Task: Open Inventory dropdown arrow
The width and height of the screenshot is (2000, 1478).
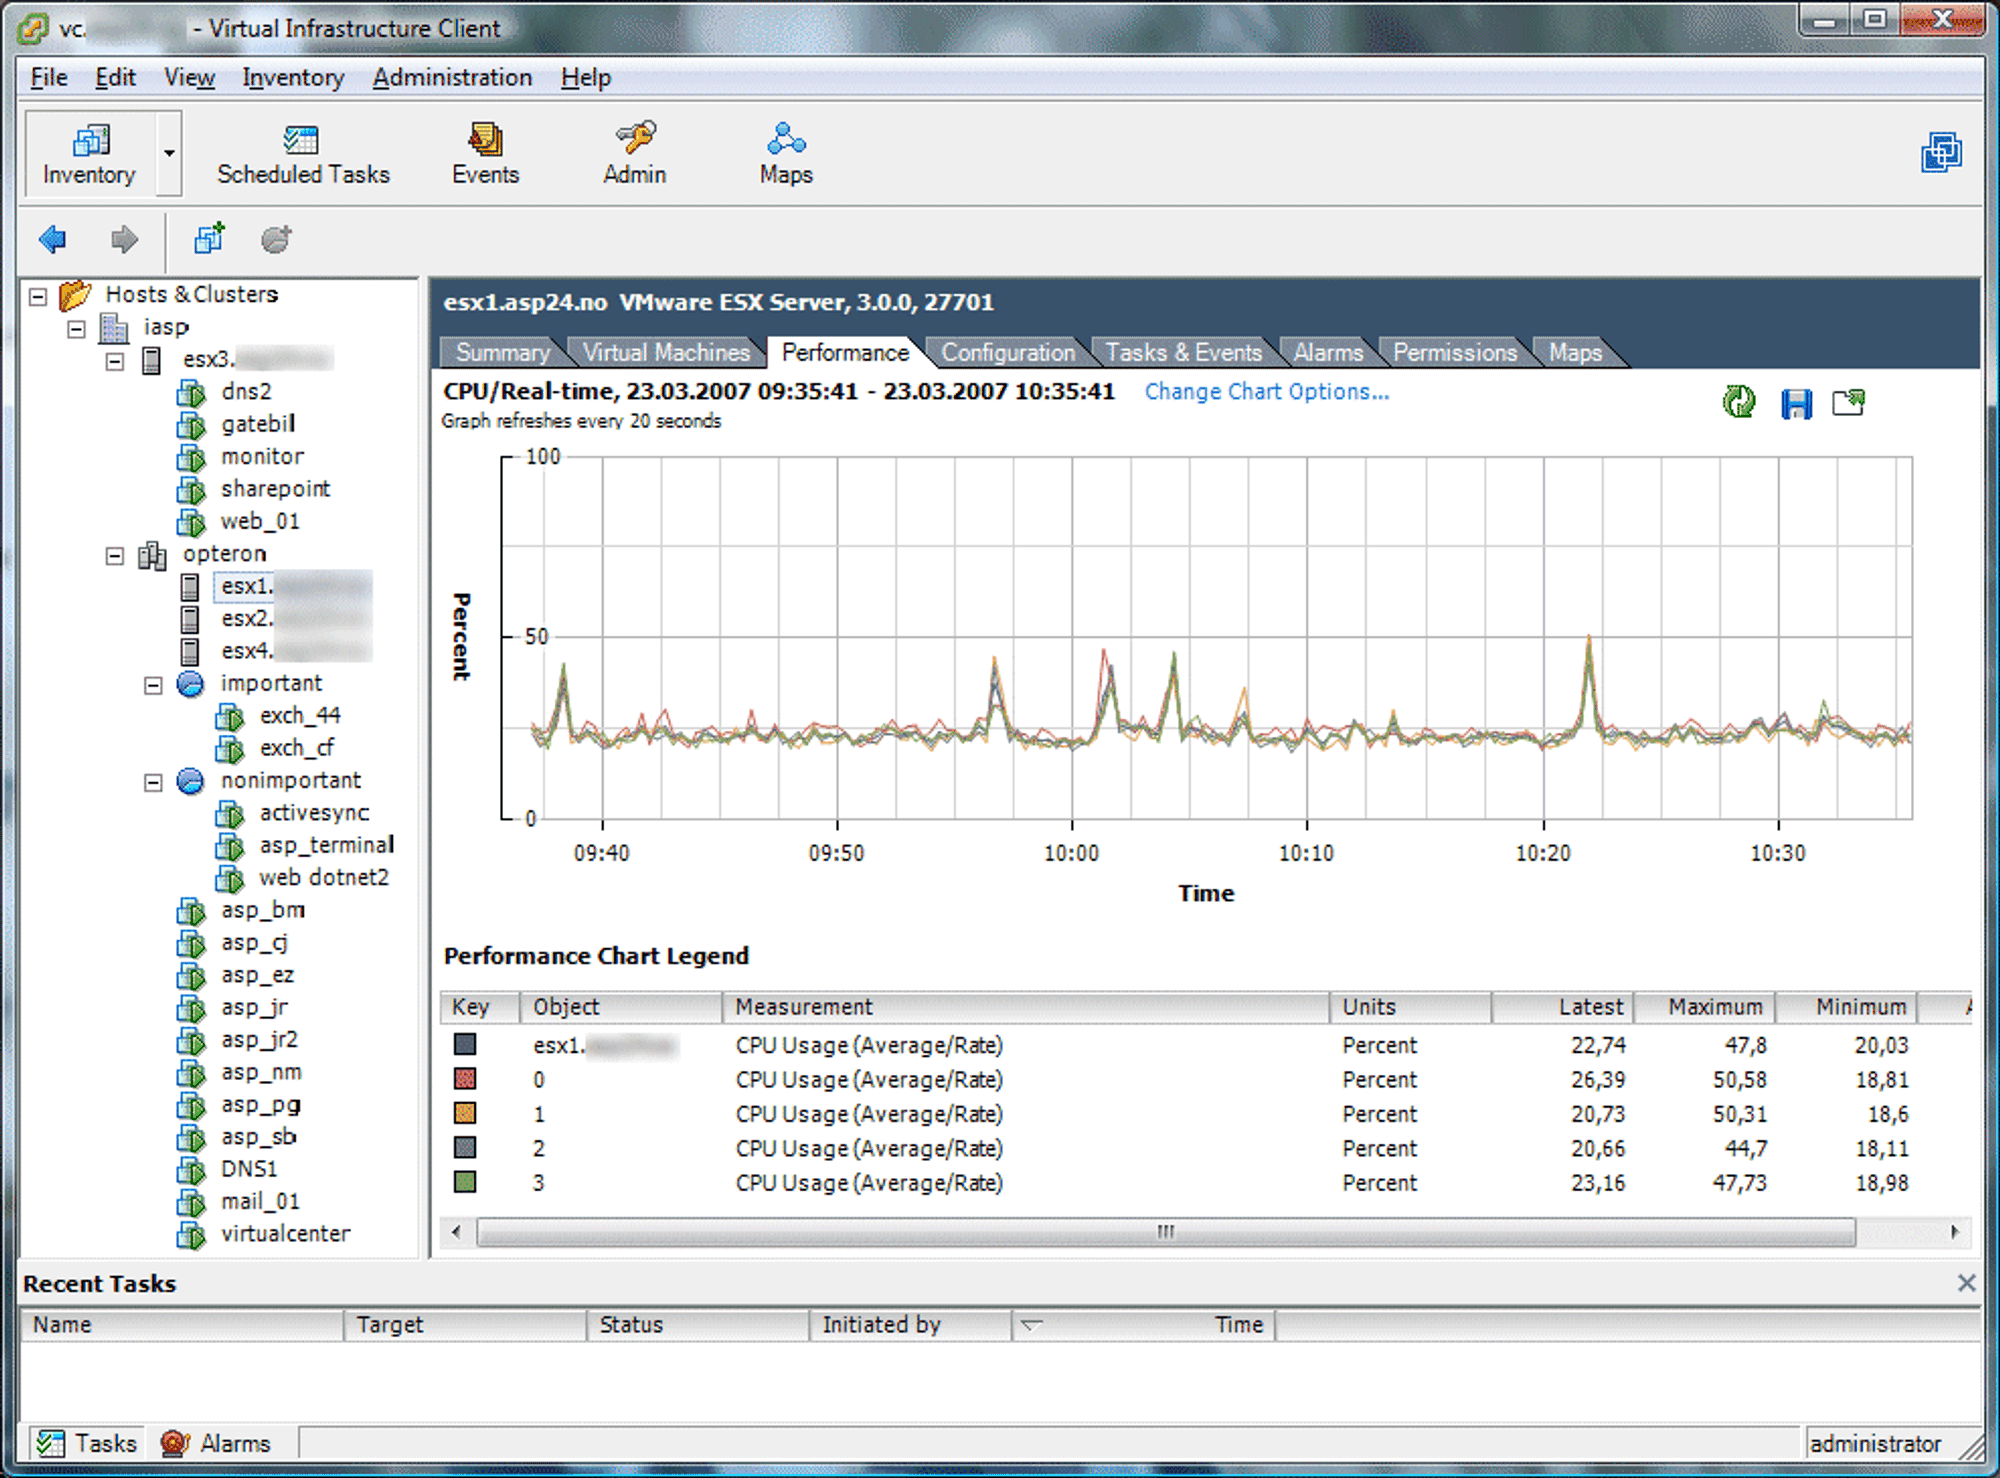Action: pos(169,154)
